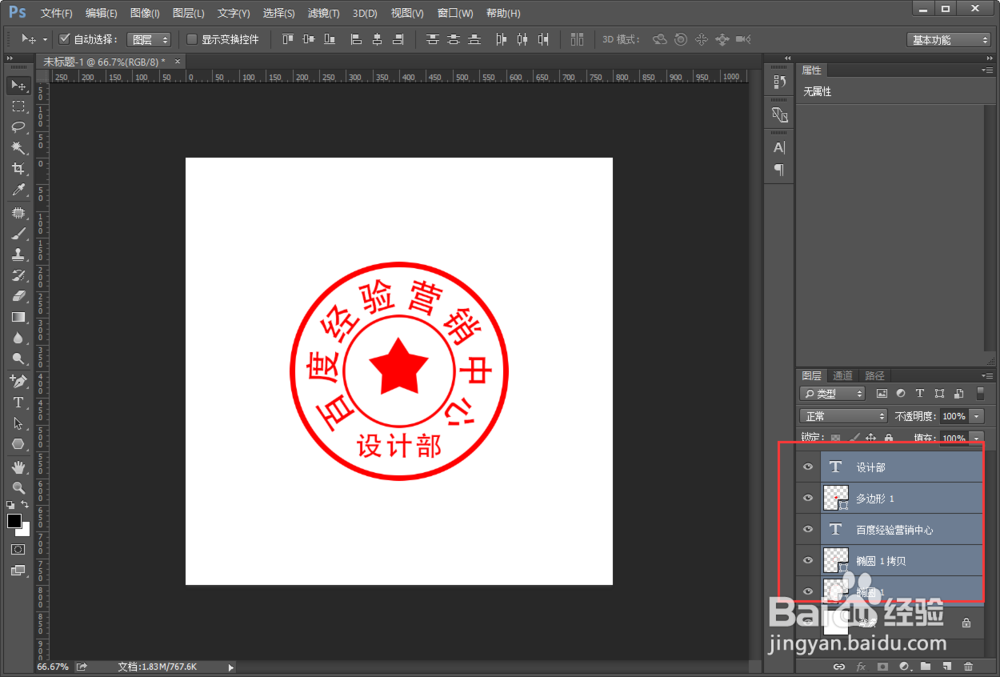Toggle the 自动选择 checkbox

64,39
